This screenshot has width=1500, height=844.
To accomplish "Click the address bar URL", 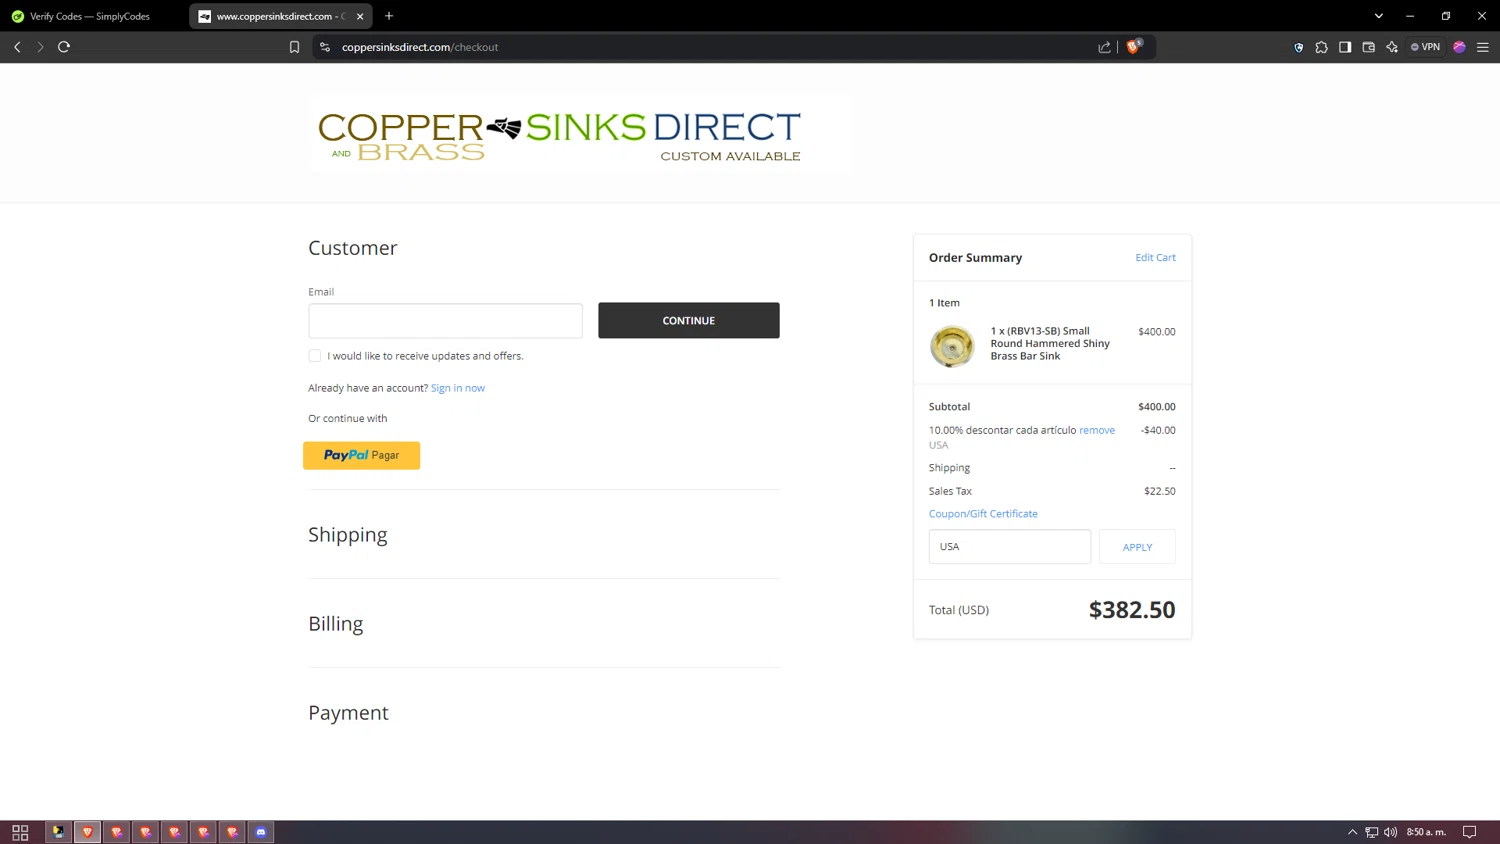I will (420, 47).
